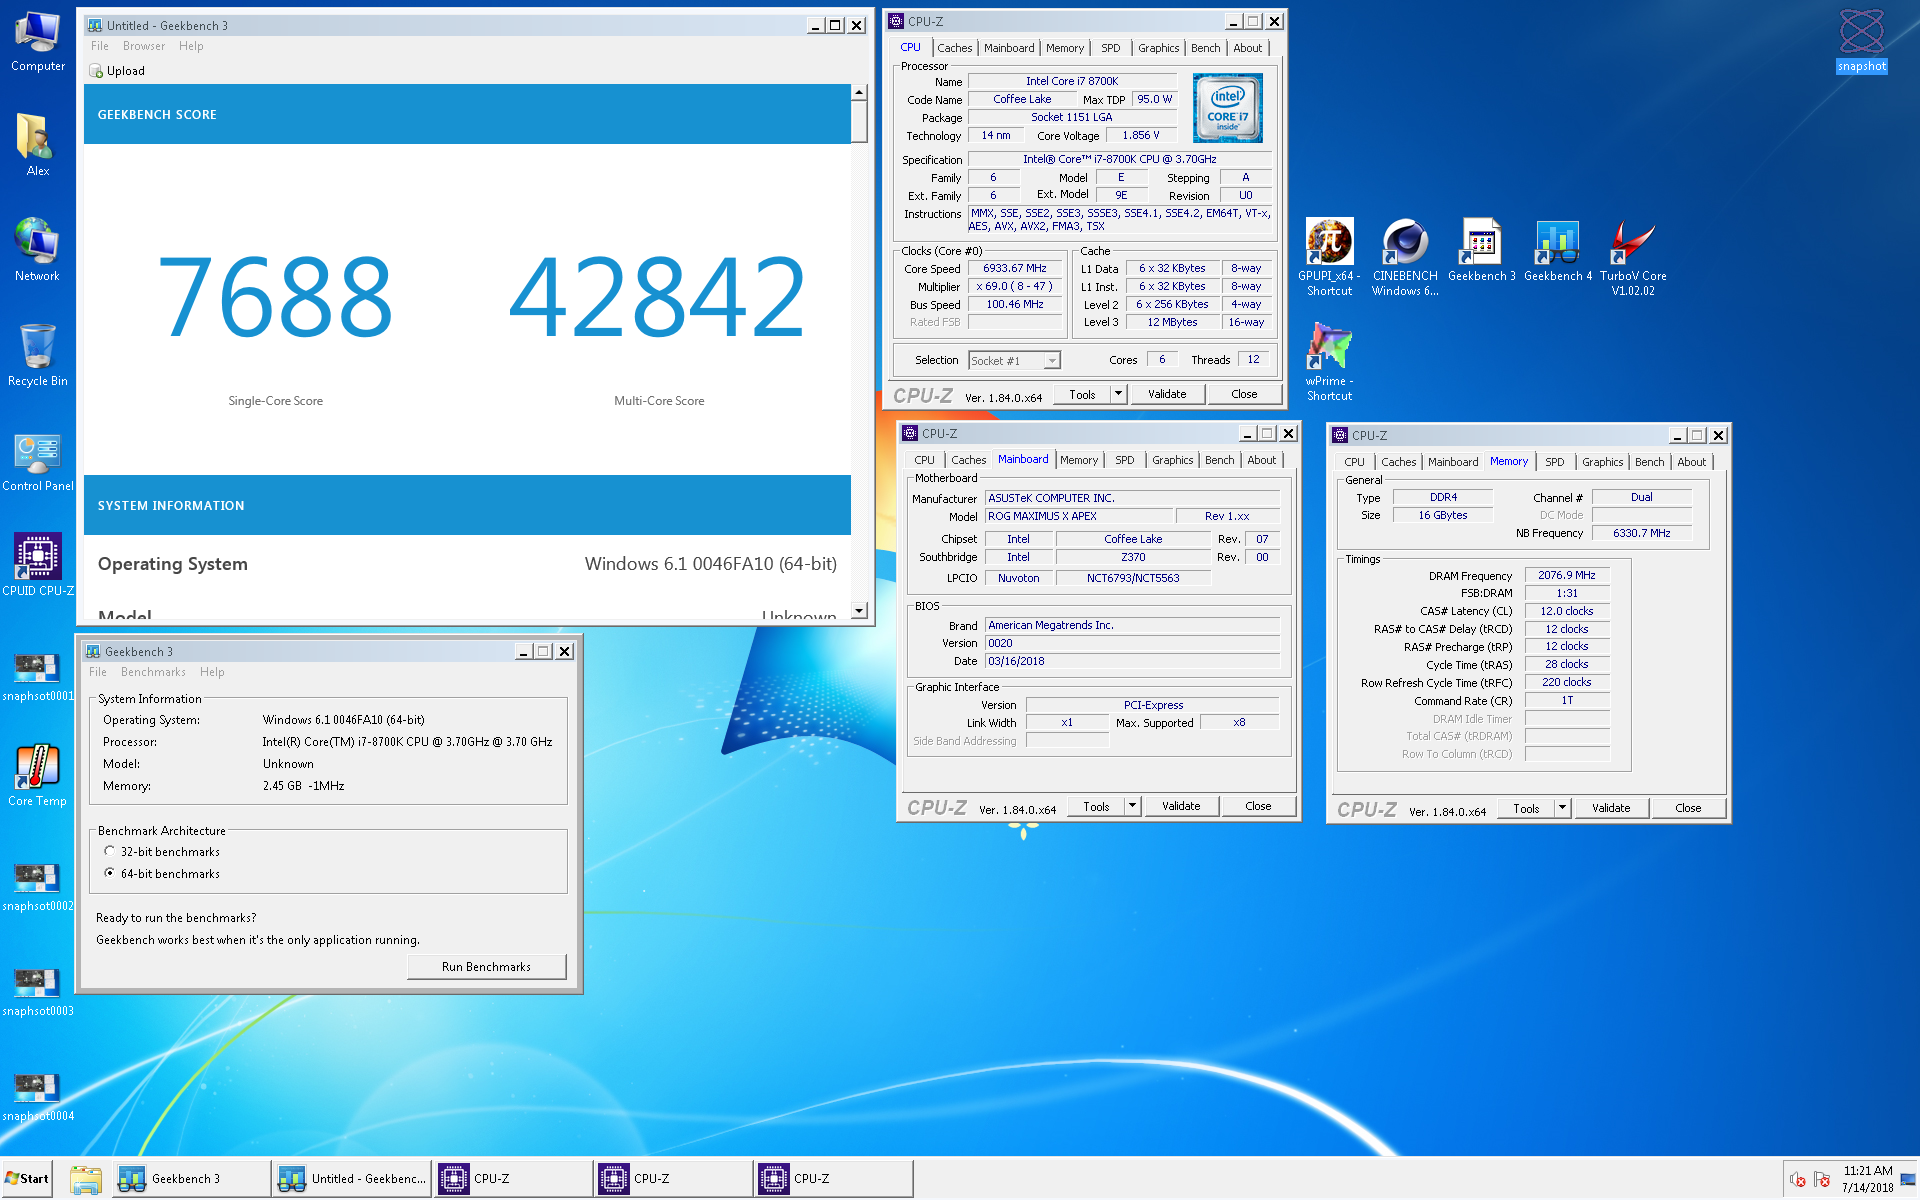Viewport: 1920px width, 1200px height.
Task: Click Tools button in Mainboard CPU-Z window
Action: coord(1096,806)
